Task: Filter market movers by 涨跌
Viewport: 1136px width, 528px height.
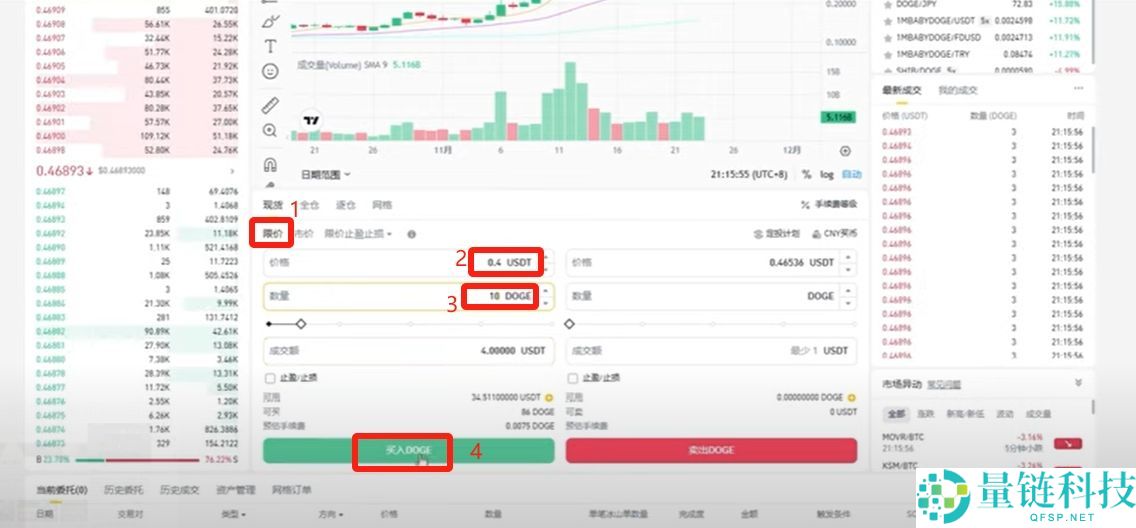Action: pos(926,414)
